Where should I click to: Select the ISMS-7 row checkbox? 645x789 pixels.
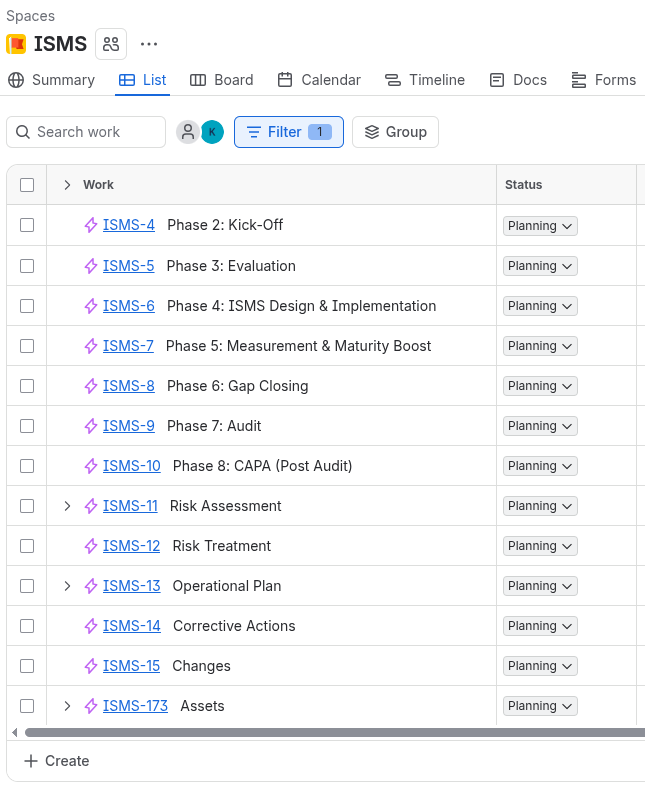(x=27, y=346)
